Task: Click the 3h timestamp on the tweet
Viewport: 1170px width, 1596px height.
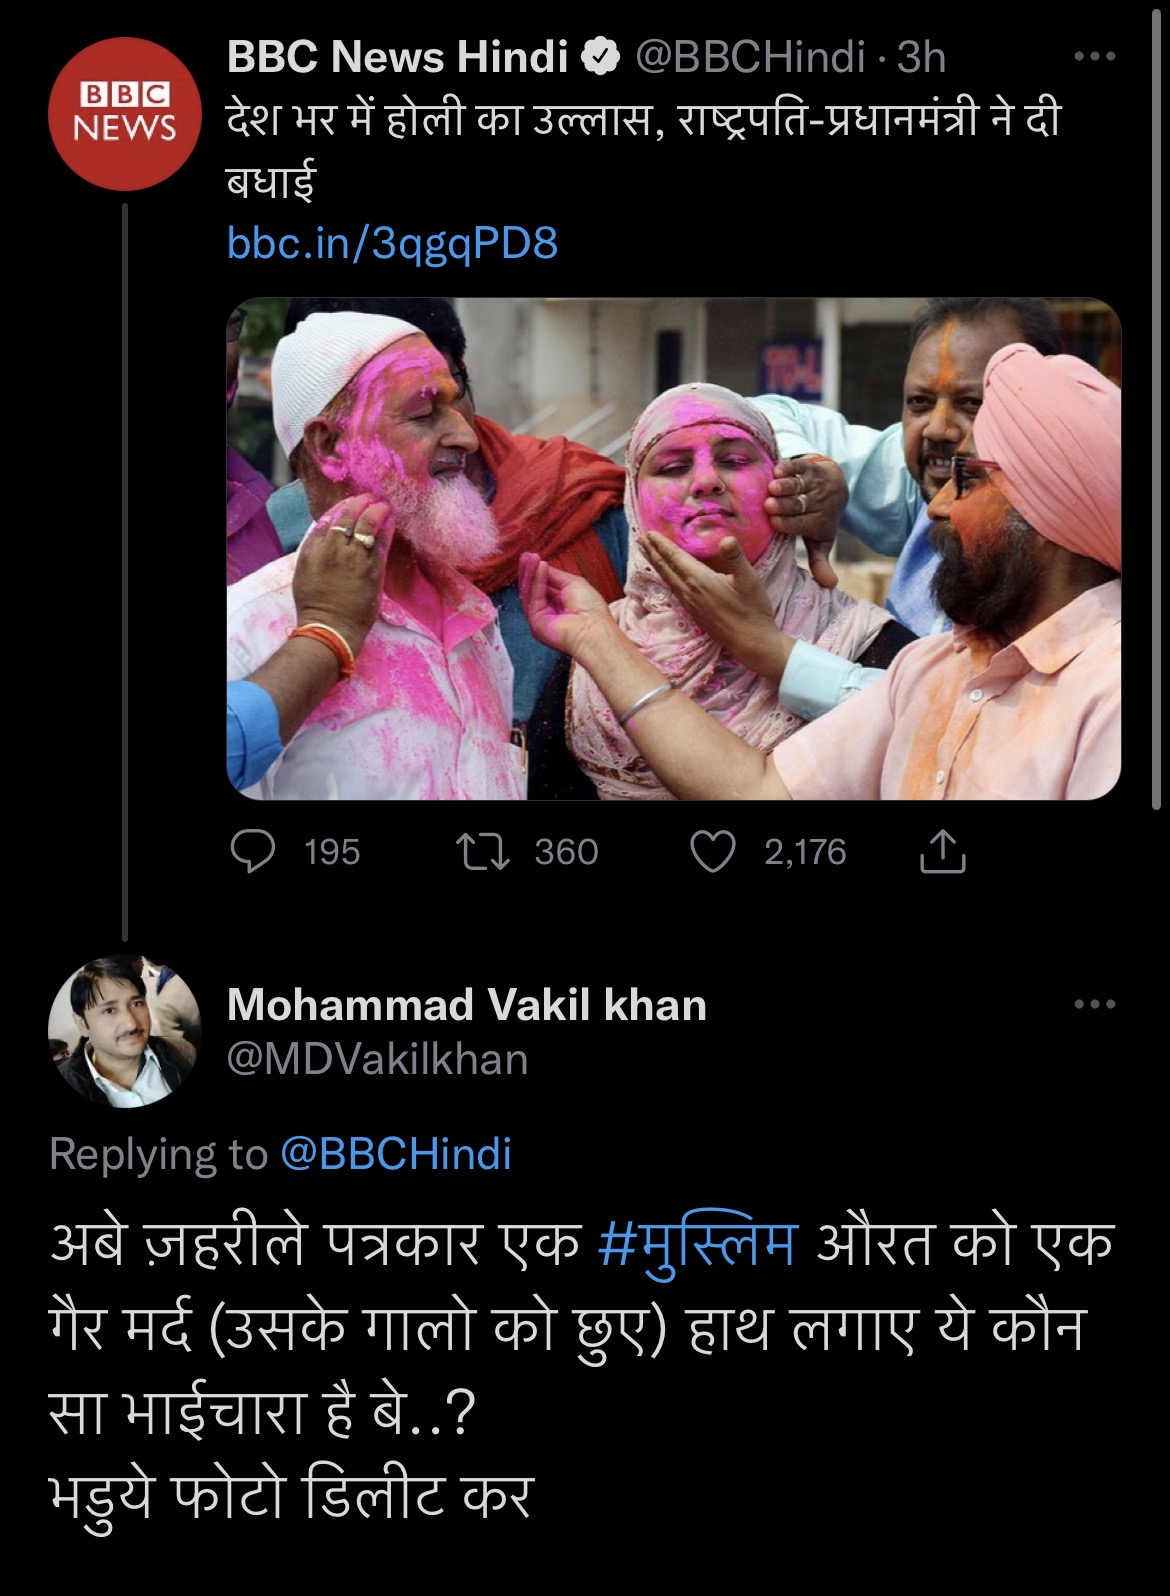Action: (921, 57)
